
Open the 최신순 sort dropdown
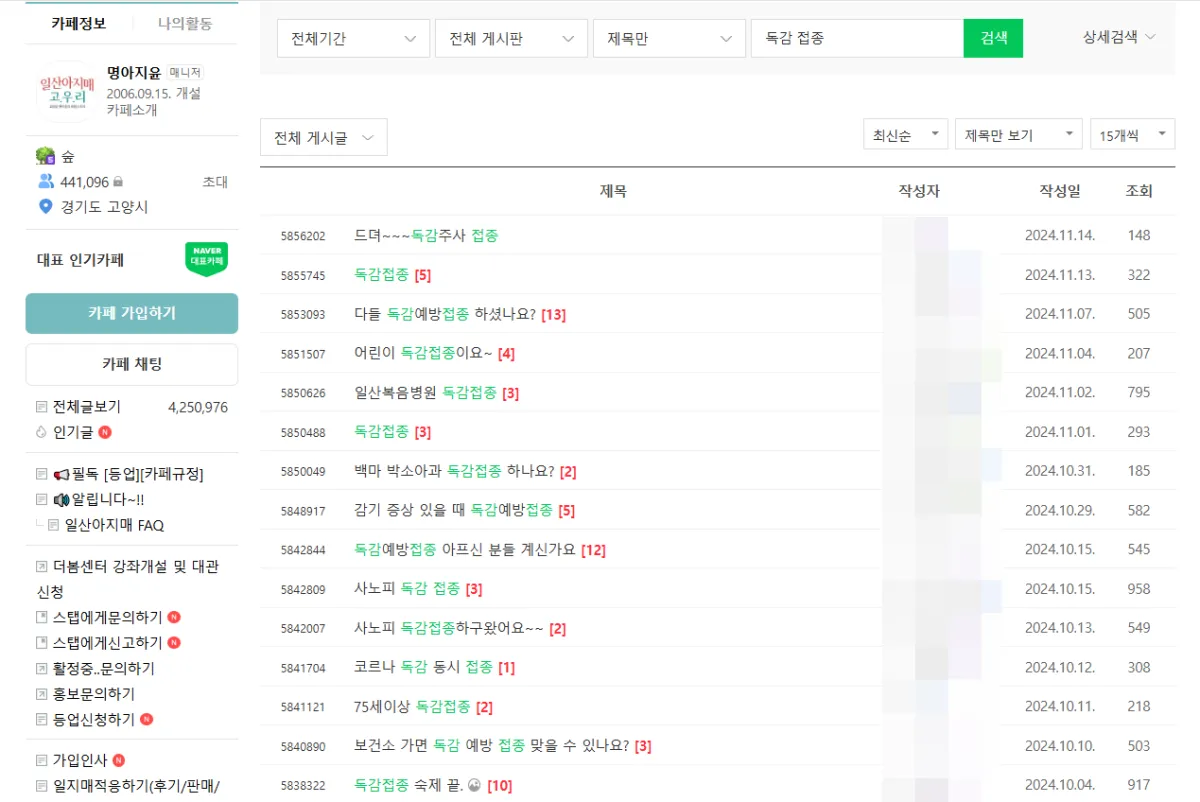pyautogui.click(x=904, y=132)
